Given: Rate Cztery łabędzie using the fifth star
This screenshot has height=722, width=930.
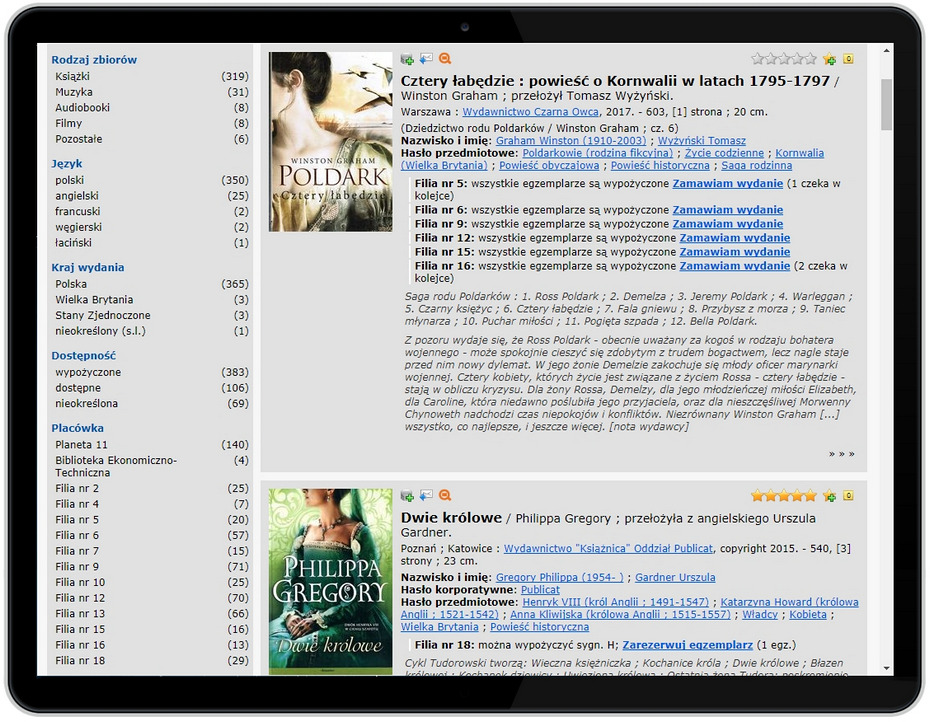Looking at the screenshot, I should pyautogui.click(x=810, y=60).
